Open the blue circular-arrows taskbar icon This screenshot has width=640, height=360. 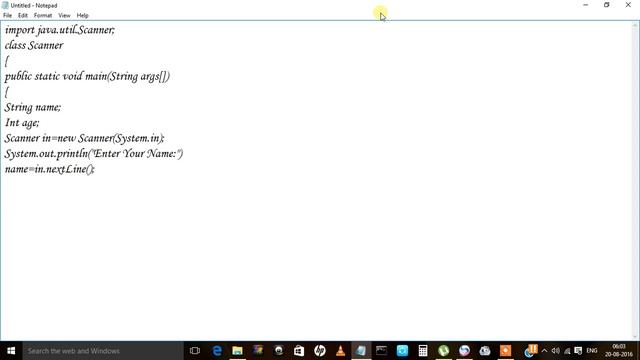pyautogui.click(x=402, y=351)
